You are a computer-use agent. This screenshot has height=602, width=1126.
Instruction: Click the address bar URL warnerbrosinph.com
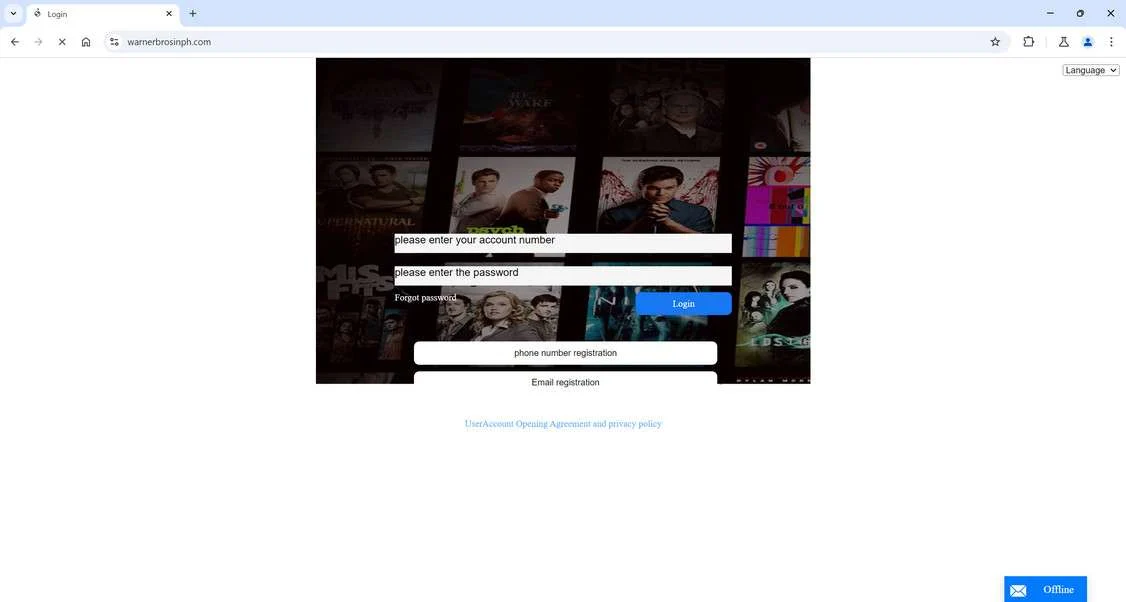point(169,42)
